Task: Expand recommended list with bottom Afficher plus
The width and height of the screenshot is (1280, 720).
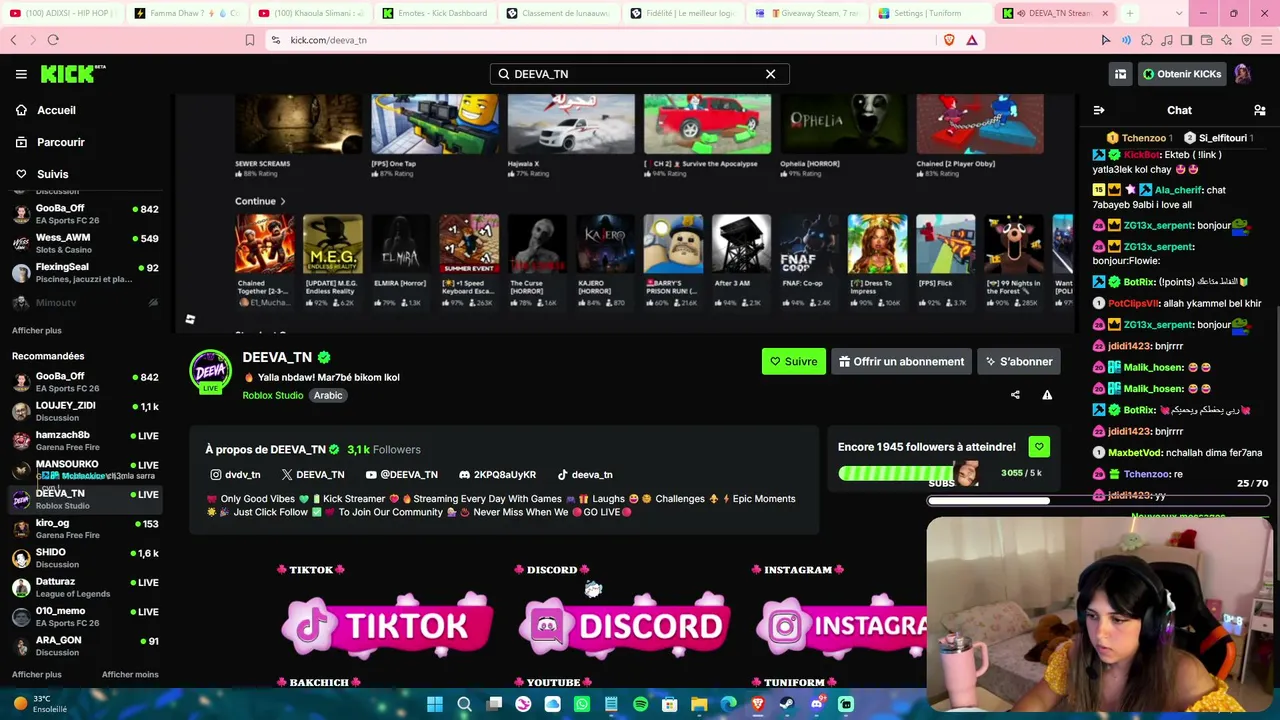Action: 37,674
